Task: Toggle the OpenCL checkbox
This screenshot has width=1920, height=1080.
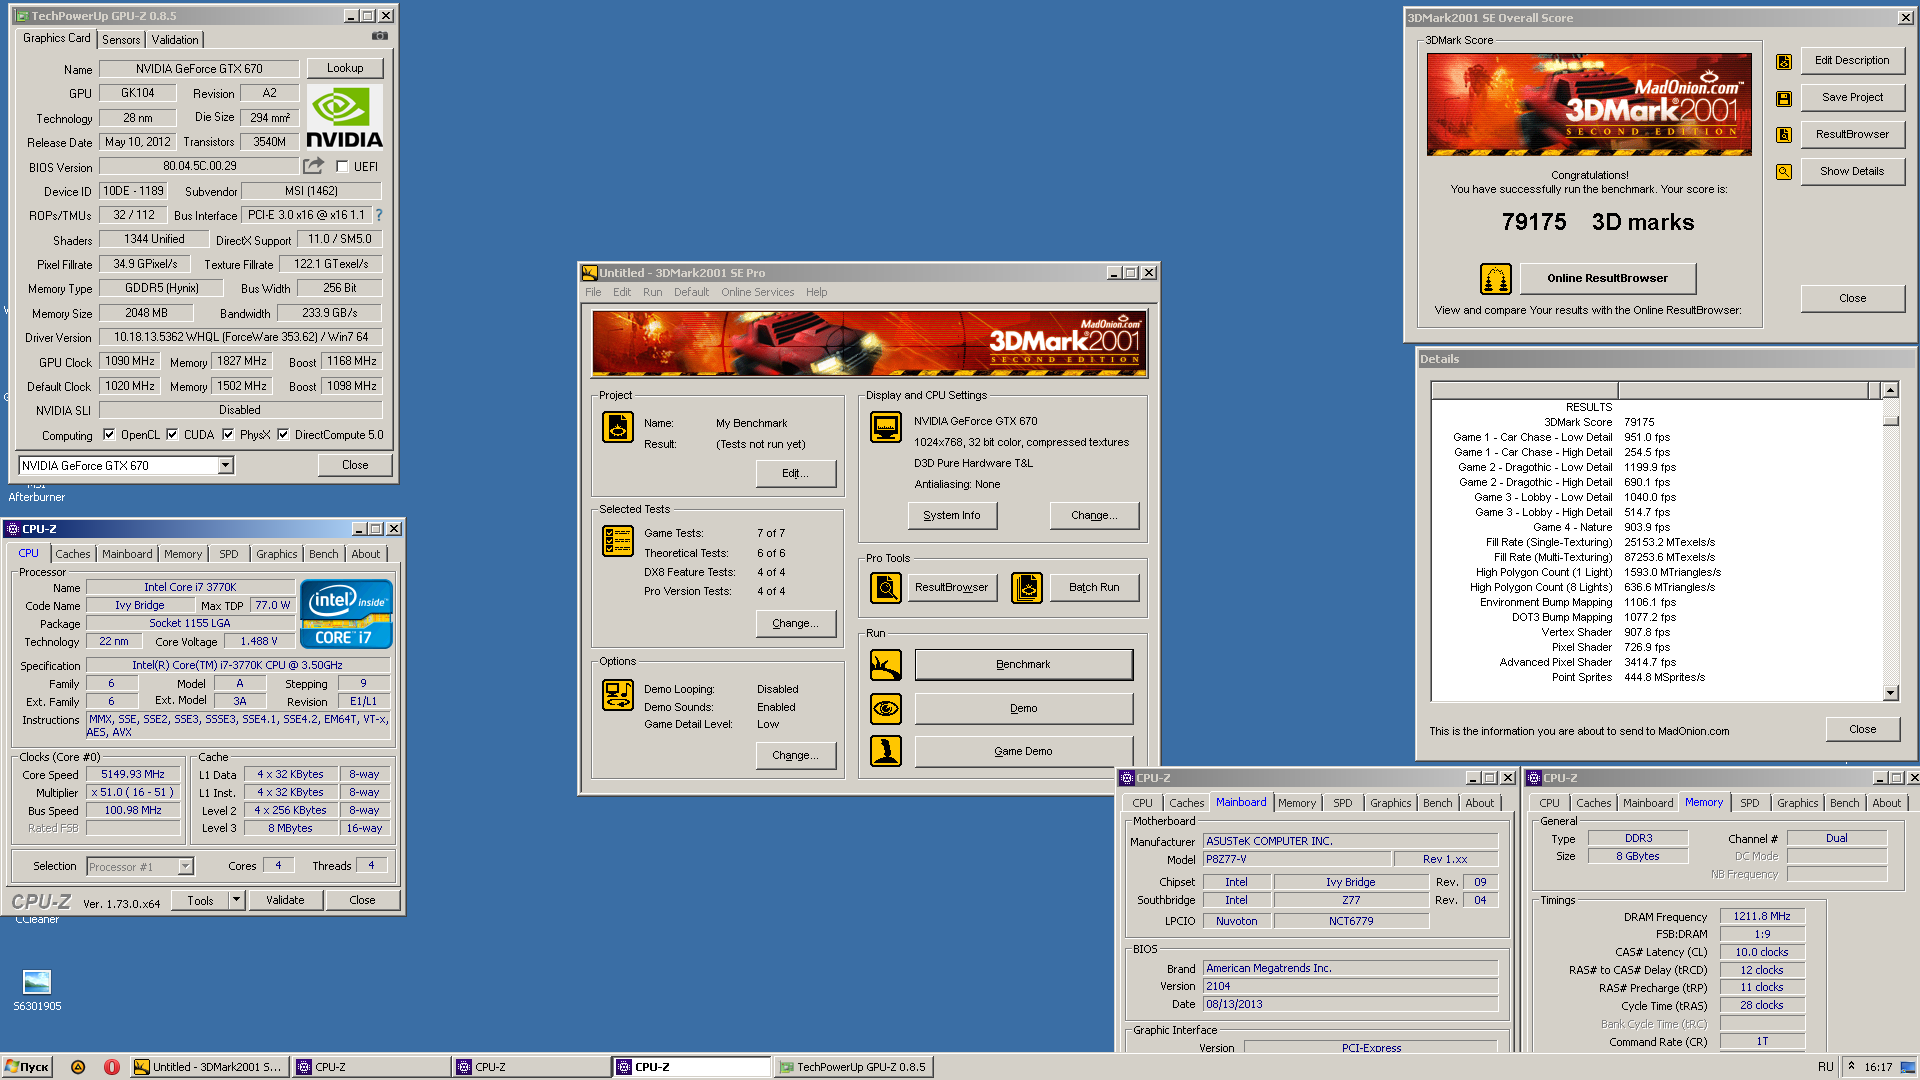Action: (109, 435)
